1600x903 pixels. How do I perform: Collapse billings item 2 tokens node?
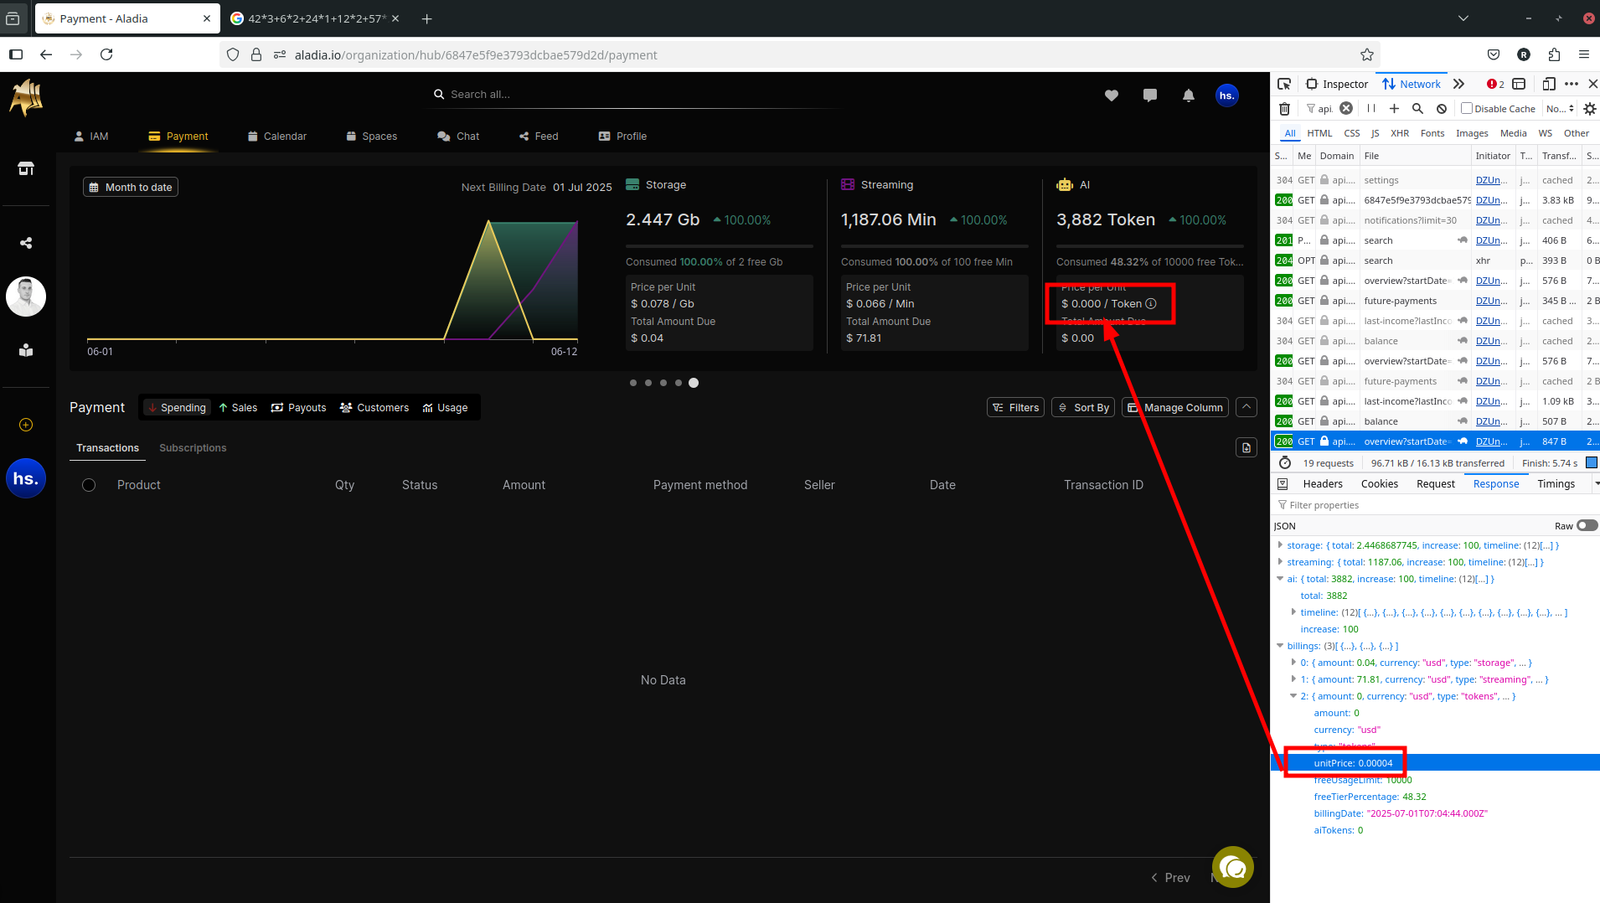coord(1293,696)
